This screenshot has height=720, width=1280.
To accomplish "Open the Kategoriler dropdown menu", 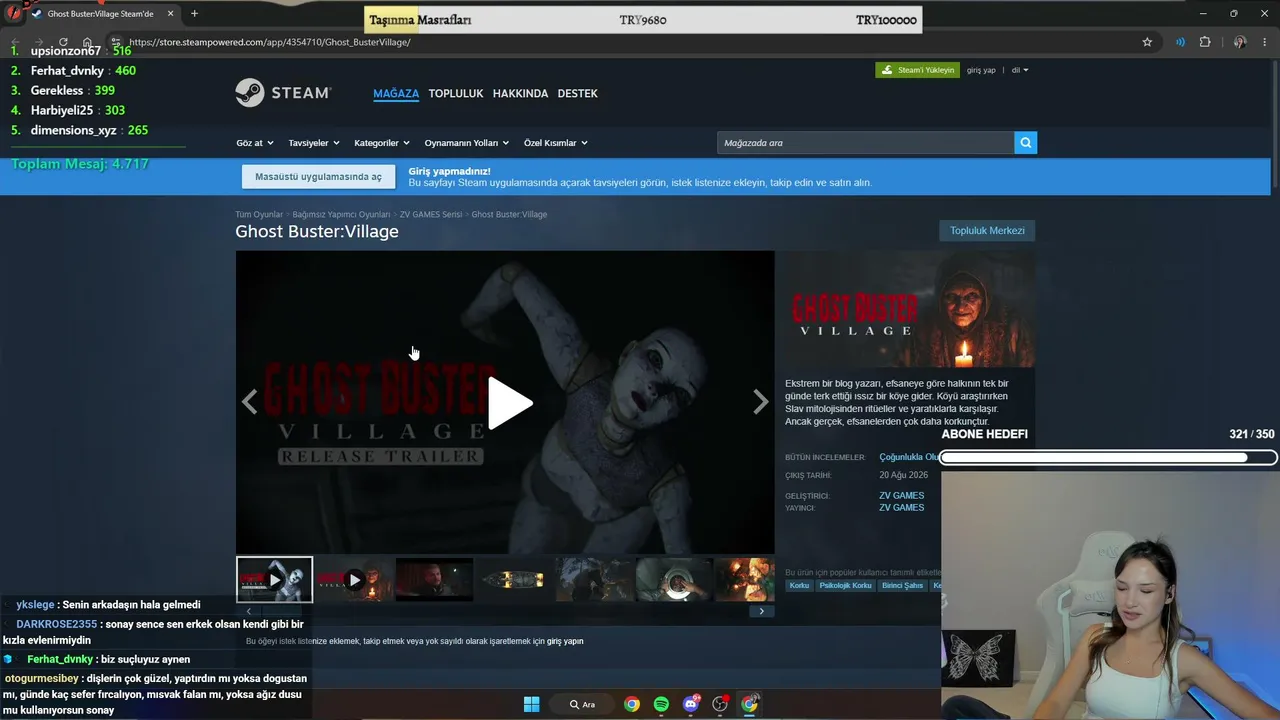I will point(382,143).
